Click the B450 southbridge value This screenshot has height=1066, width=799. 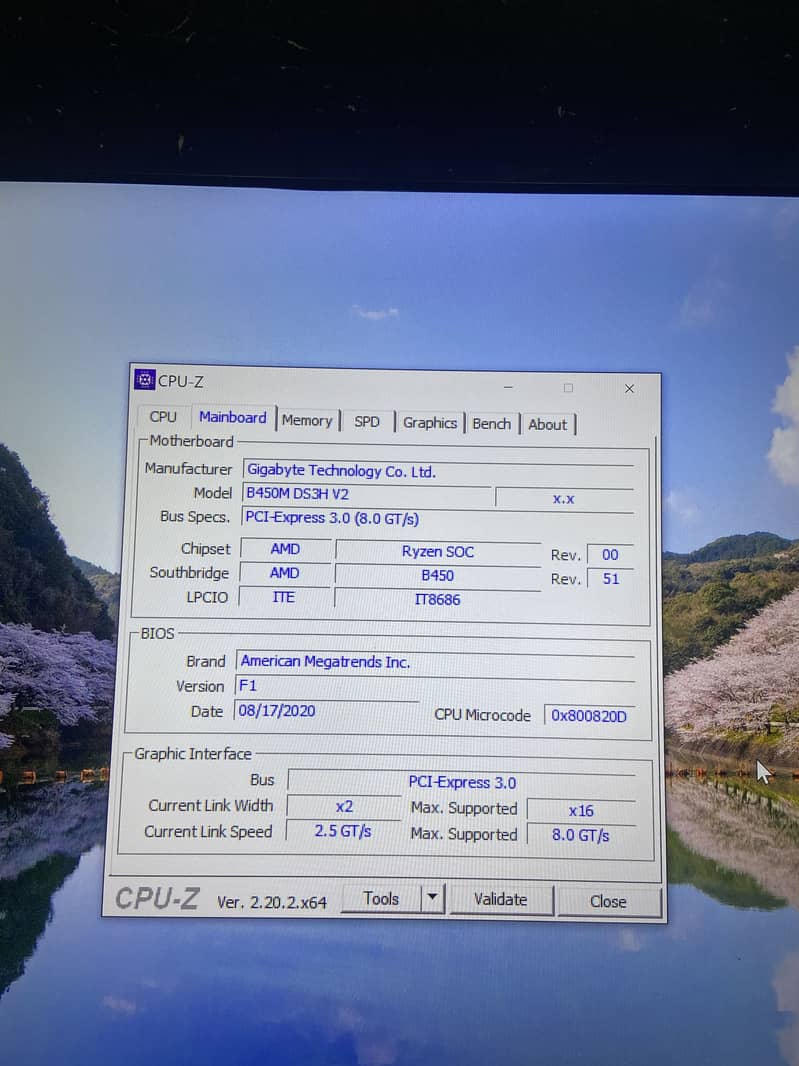(x=438, y=575)
